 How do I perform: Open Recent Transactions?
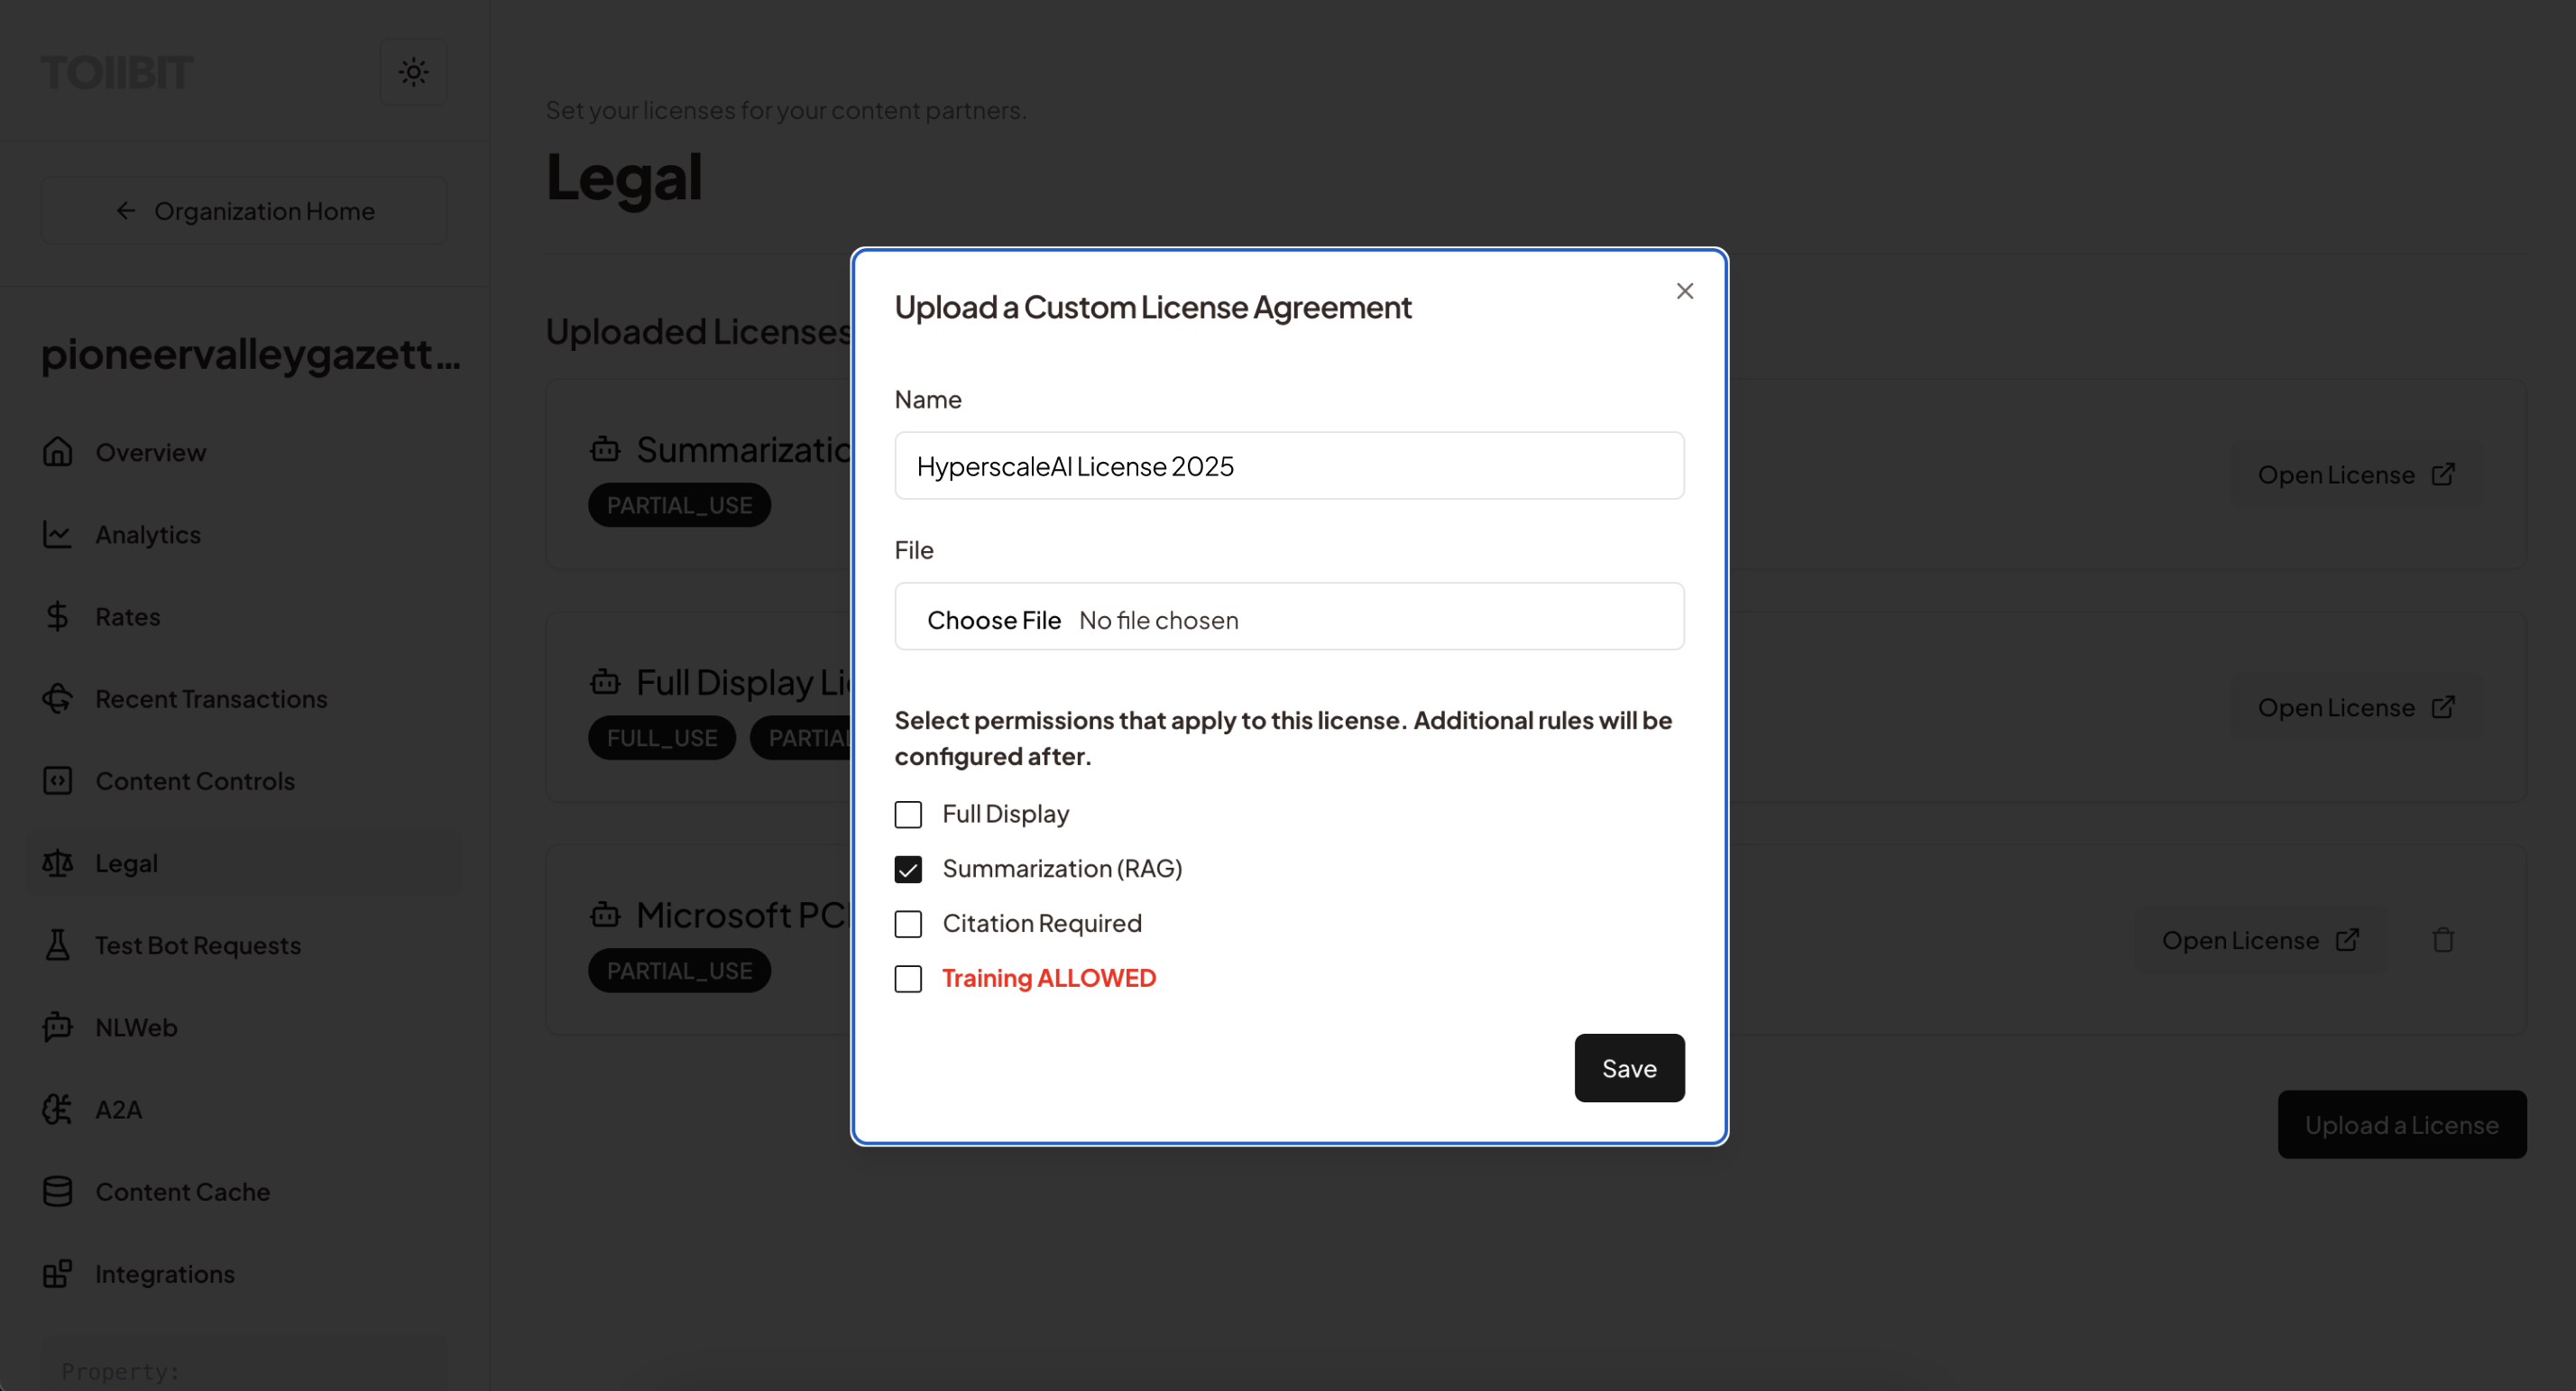tap(210, 698)
